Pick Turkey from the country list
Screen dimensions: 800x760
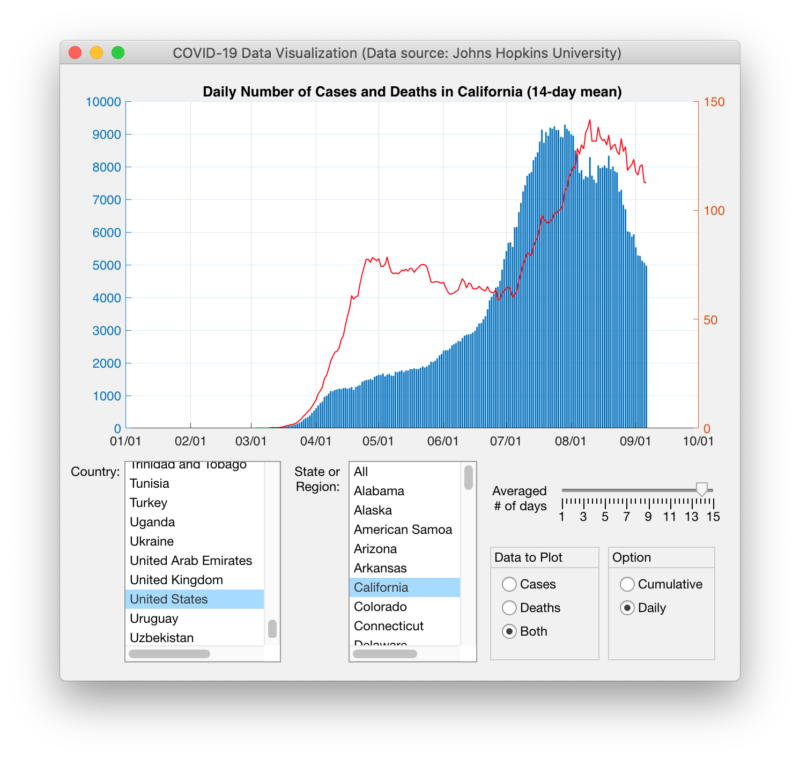pos(149,503)
